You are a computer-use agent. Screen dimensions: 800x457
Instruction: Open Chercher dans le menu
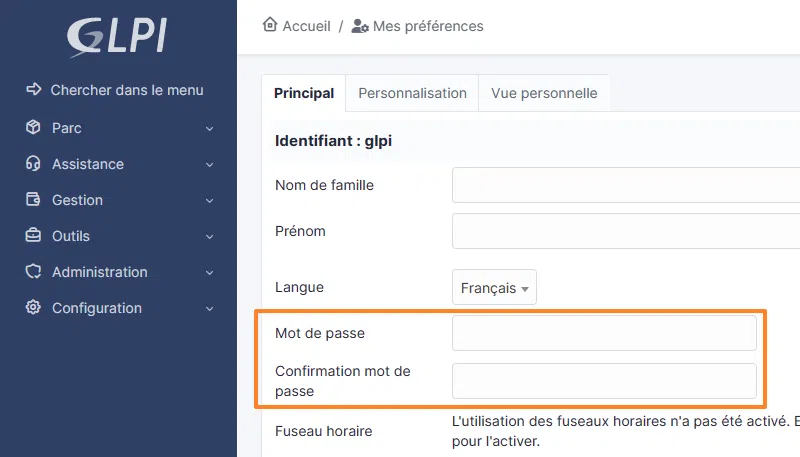(126, 90)
